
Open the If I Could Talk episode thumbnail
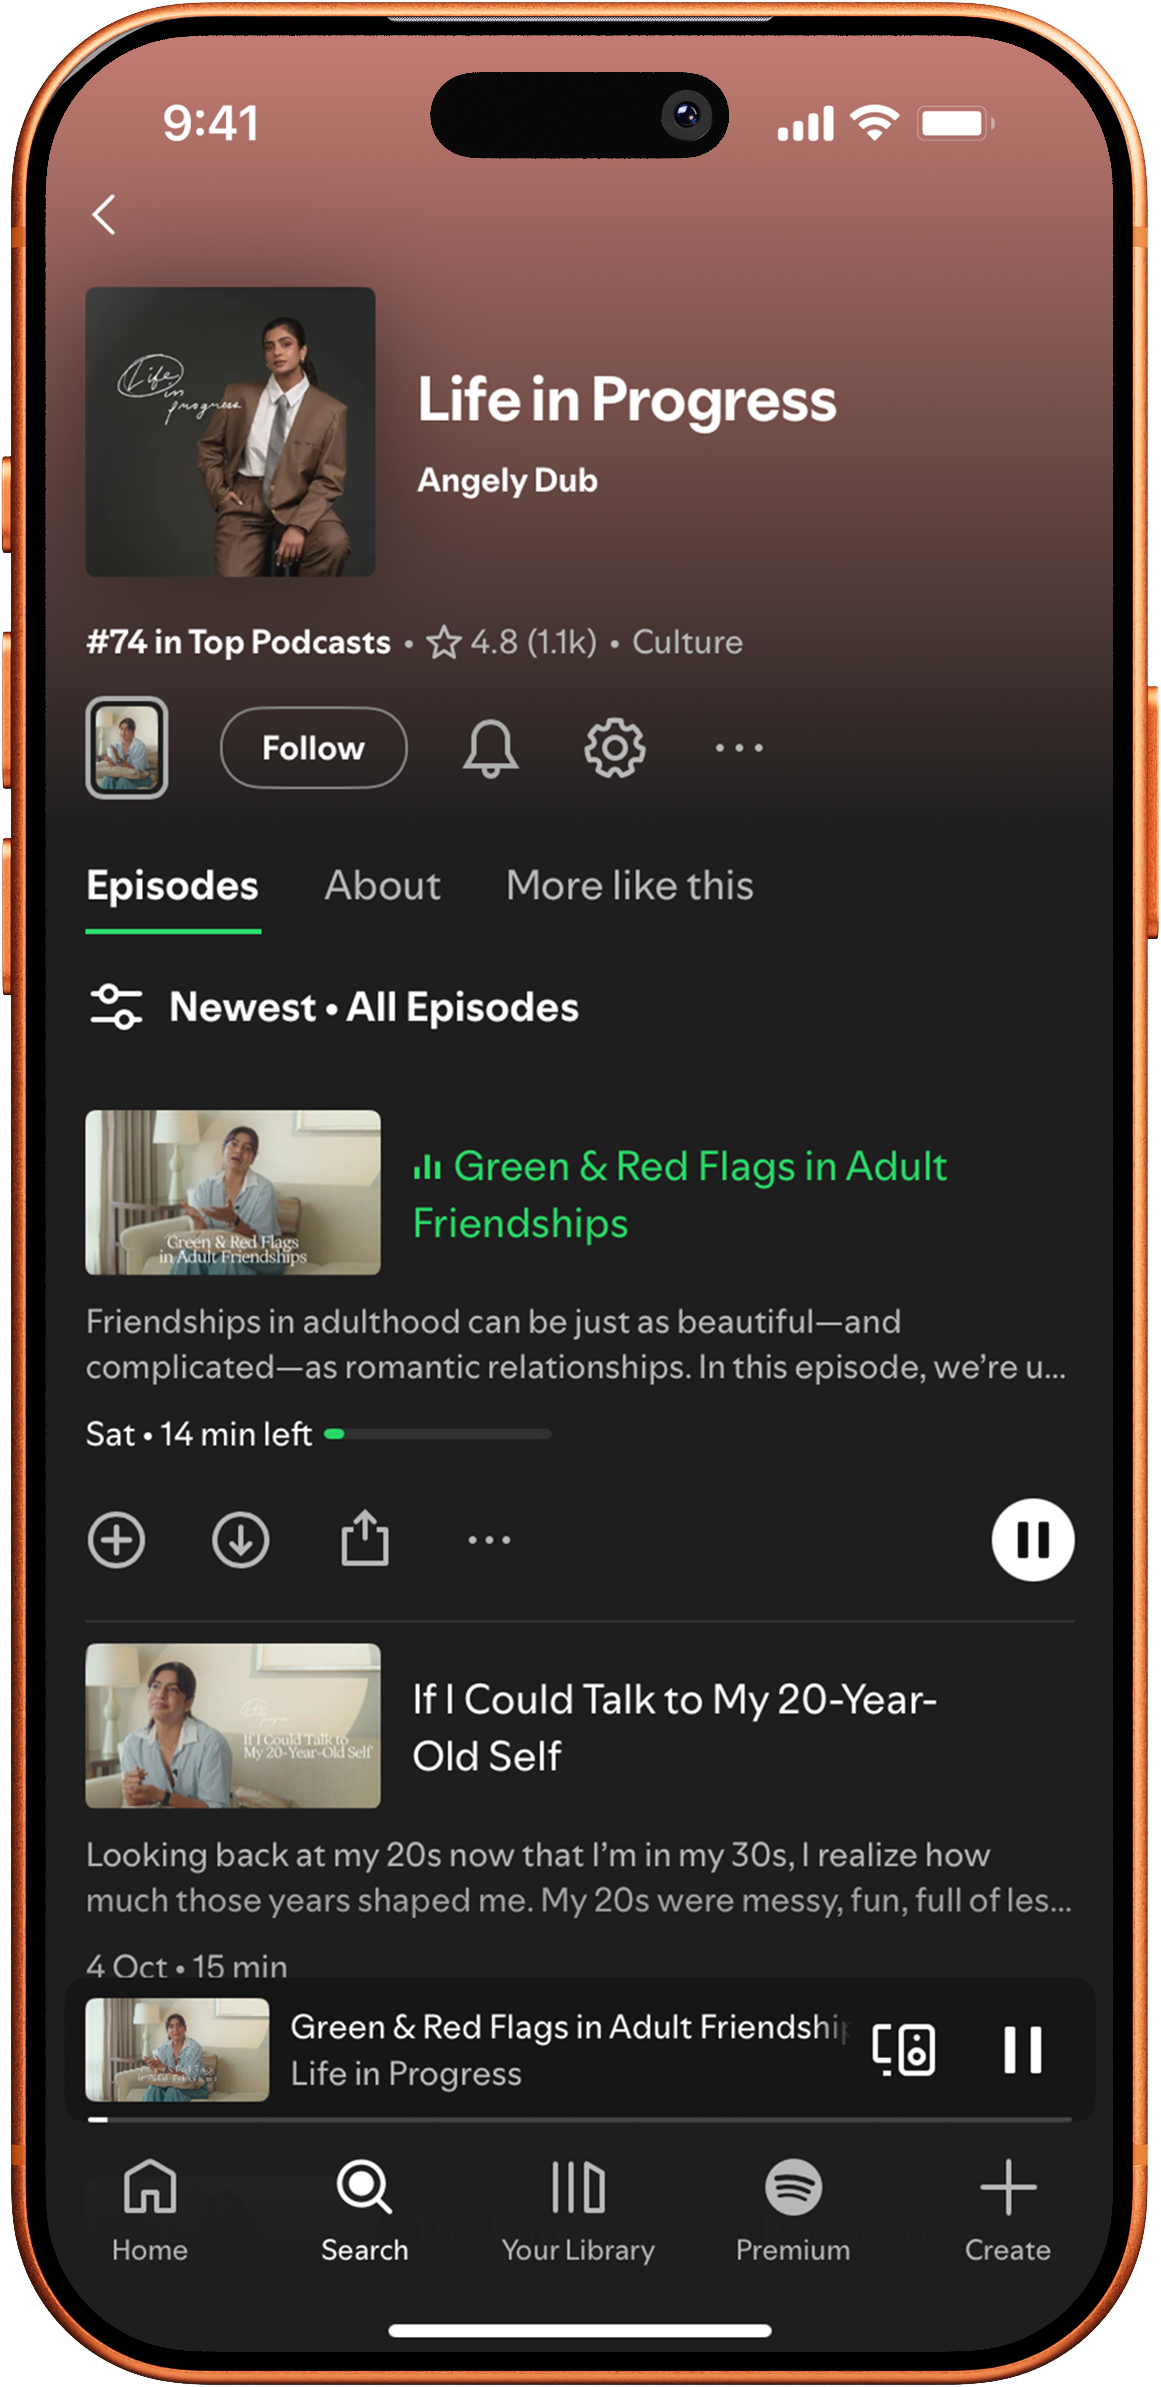[x=233, y=1726]
